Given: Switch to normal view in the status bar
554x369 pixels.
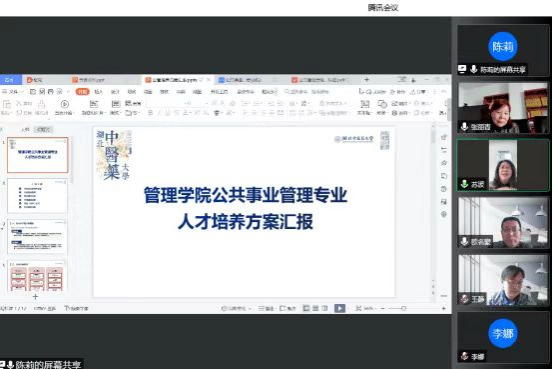Looking at the screenshot, I should click(306, 308).
